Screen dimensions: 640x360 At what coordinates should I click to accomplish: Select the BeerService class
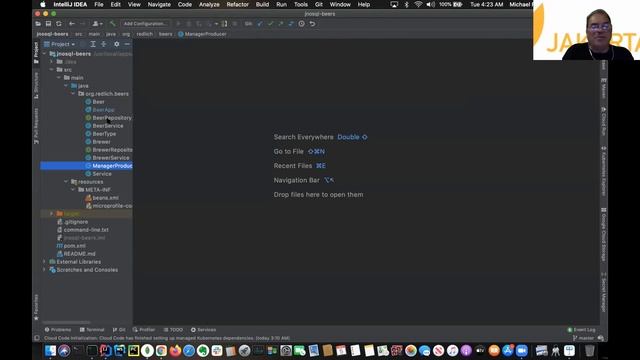[x=108, y=126]
